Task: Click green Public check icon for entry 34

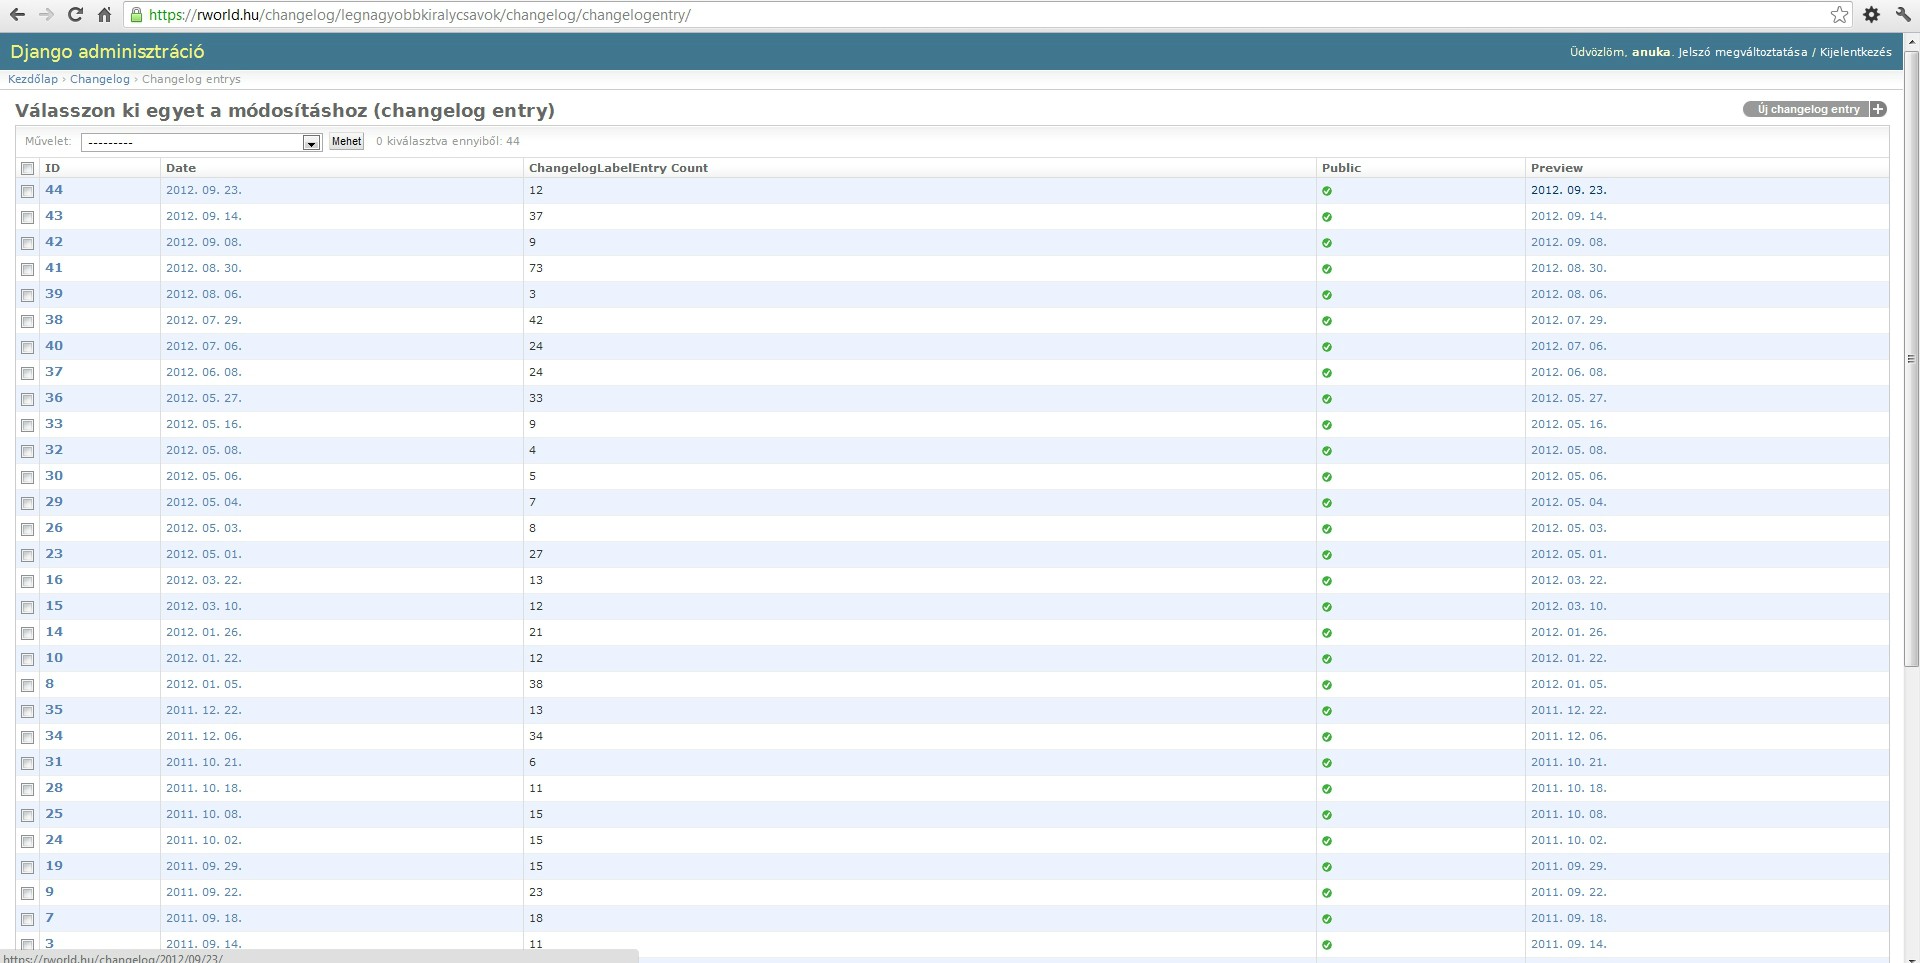Action: (x=1327, y=737)
